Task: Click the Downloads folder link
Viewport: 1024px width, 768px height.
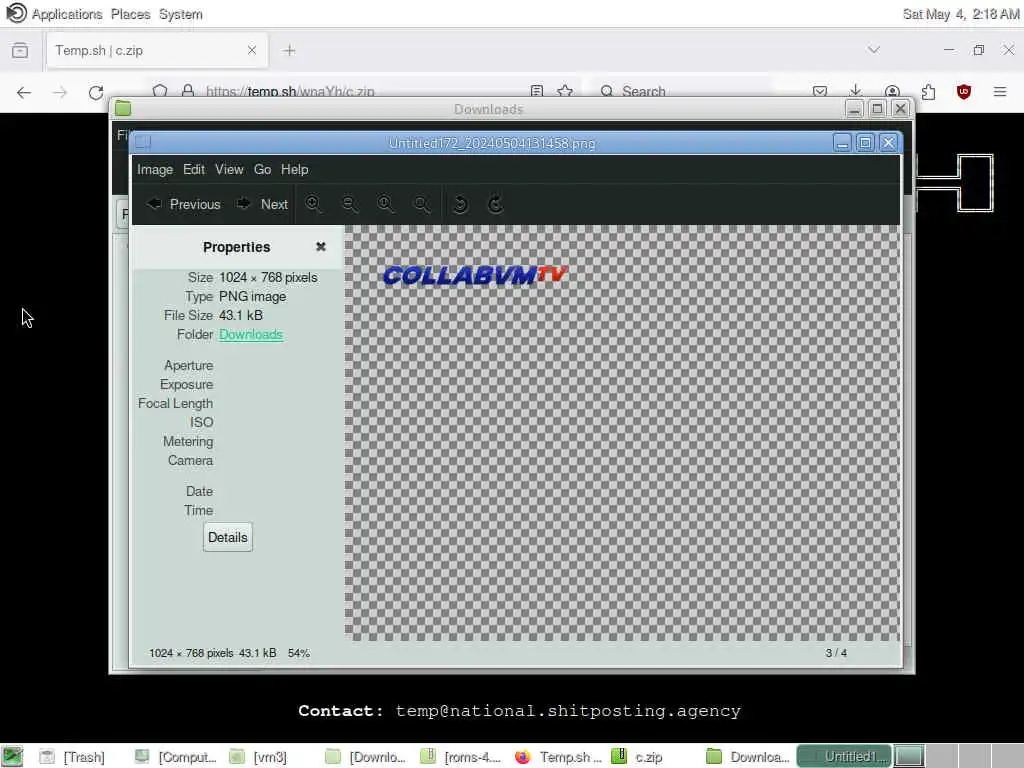Action: [x=251, y=334]
